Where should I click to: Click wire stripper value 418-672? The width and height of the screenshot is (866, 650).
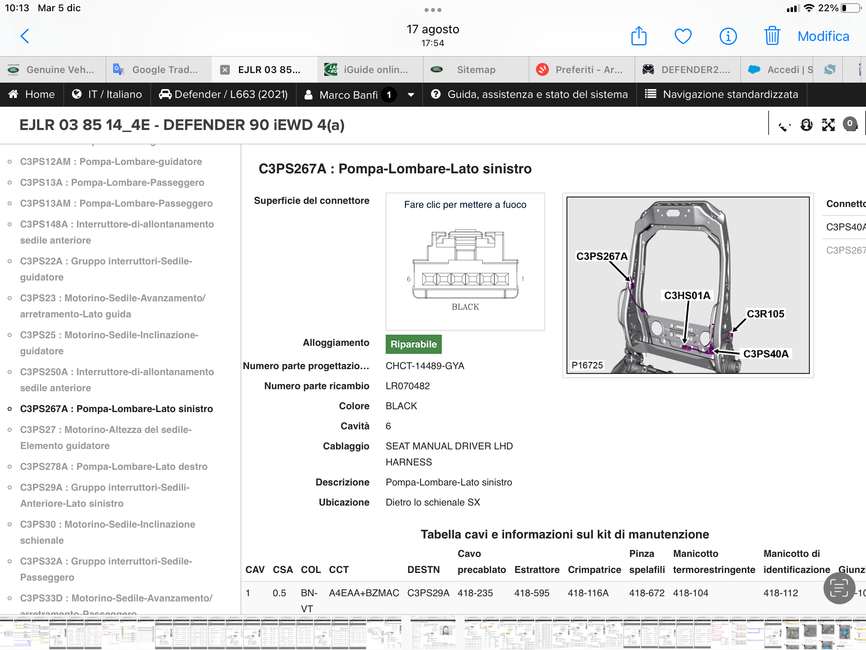pyautogui.click(x=647, y=593)
